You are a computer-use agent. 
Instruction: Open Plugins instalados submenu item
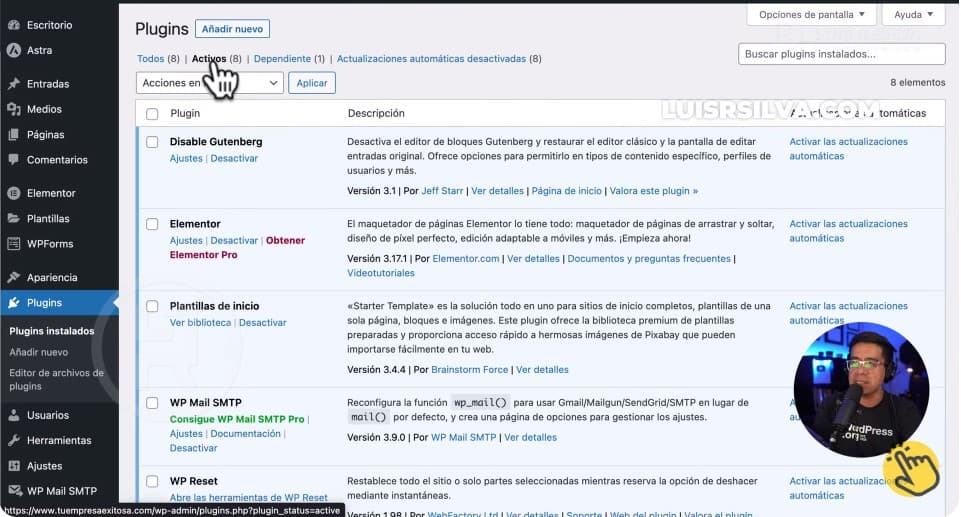click(51, 331)
